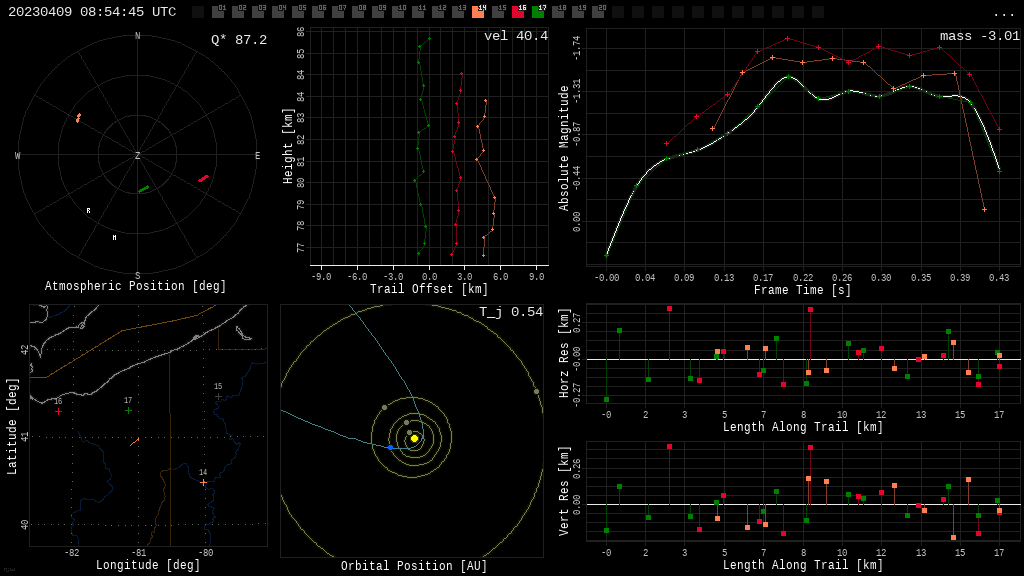Screen dimensions: 1024x576
Task: Click the yellow Sun in orbital plot
Action: [x=414, y=438]
